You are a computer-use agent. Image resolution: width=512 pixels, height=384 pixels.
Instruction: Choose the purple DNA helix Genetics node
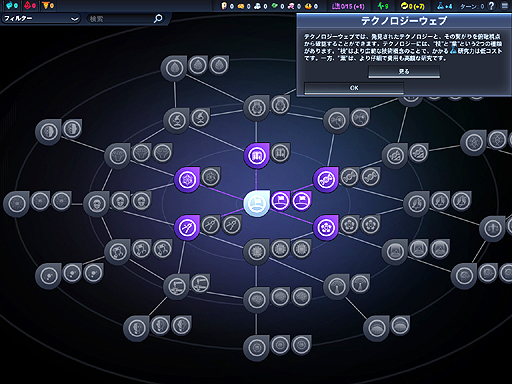coord(326,180)
